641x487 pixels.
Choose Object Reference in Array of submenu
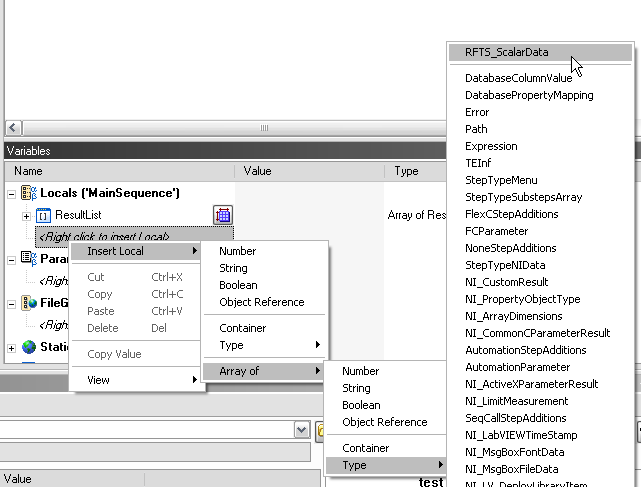coord(385,422)
